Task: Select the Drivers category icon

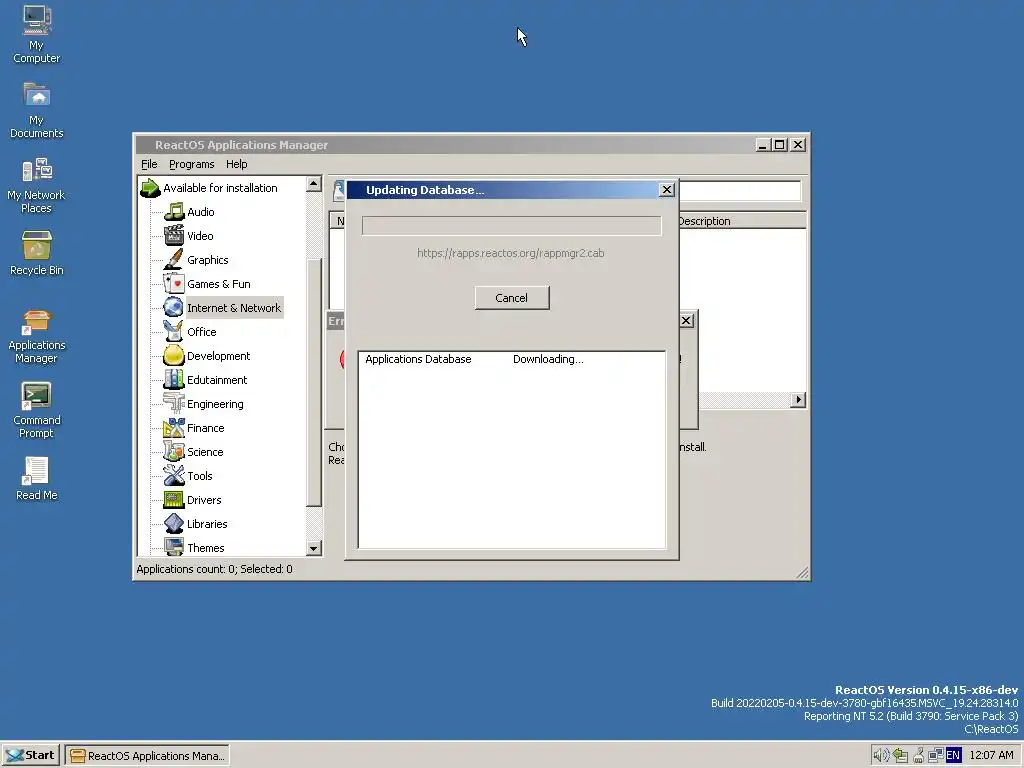Action: pos(174,500)
